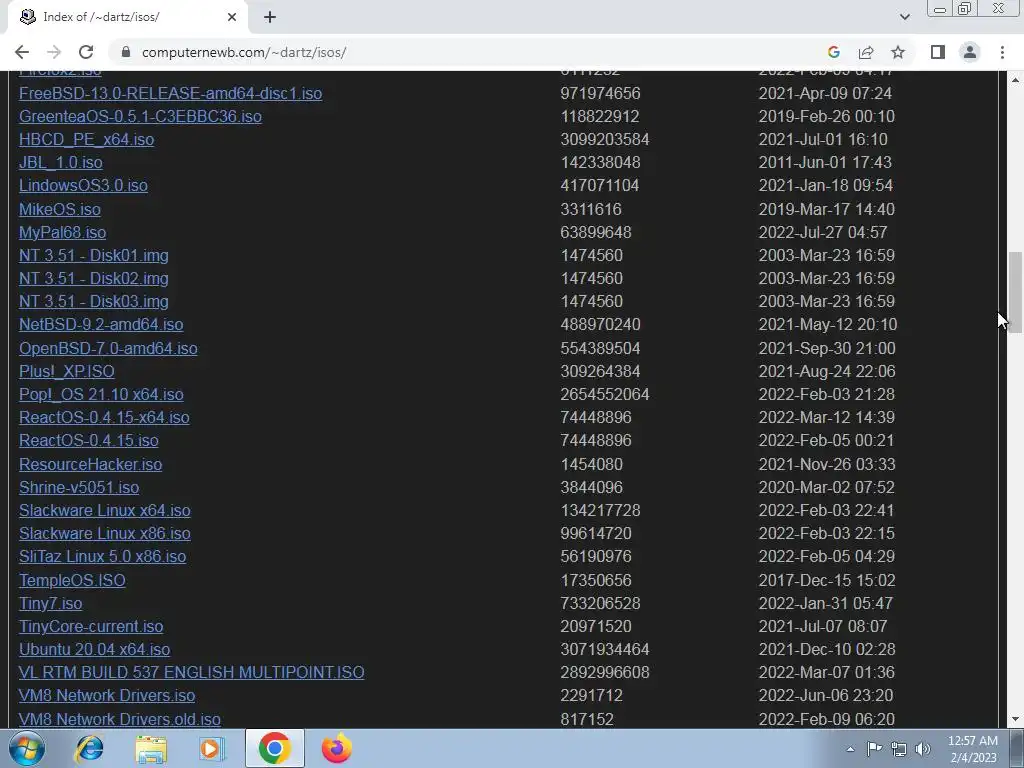Image resolution: width=1024 pixels, height=768 pixels.
Task: Download Slackware Linux x86.iso
Action: pyautogui.click(x=104, y=533)
